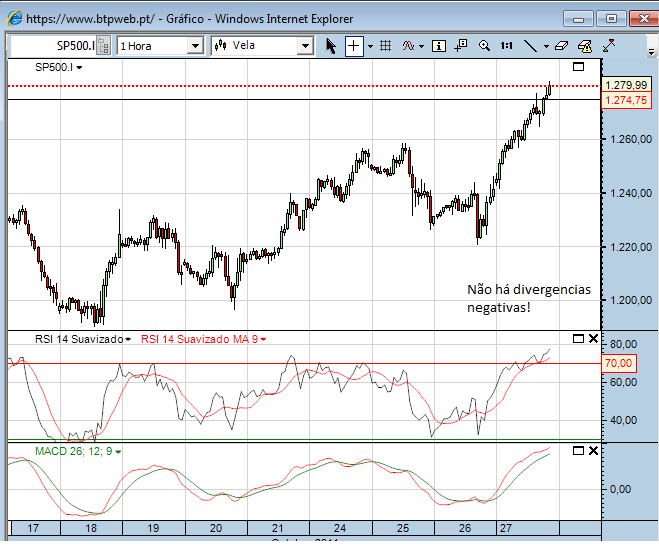Expand the indicators dropdown arrow
This screenshot has height=546, width=659.
[421, 46]
